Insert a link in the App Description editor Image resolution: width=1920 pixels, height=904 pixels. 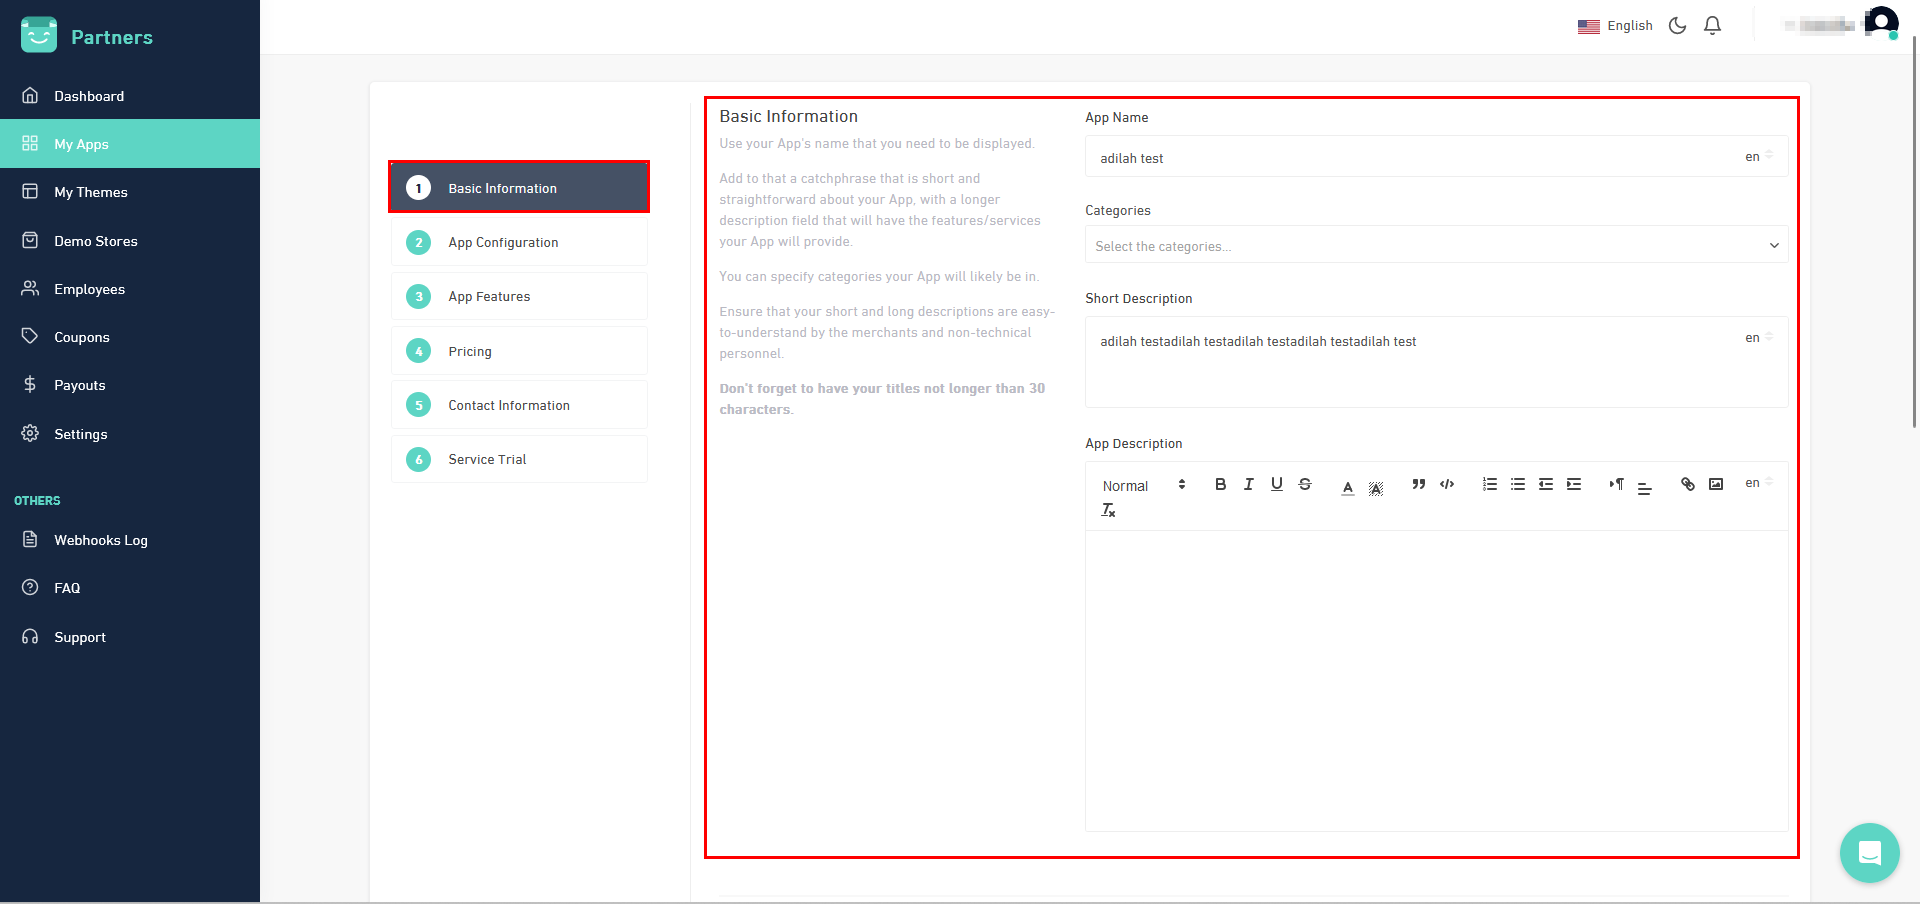point(1687,484)
